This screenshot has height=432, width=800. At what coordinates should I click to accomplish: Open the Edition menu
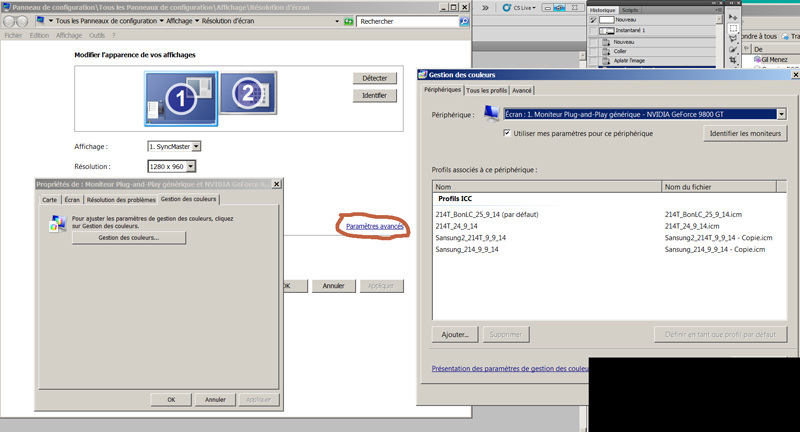[39, 35]
